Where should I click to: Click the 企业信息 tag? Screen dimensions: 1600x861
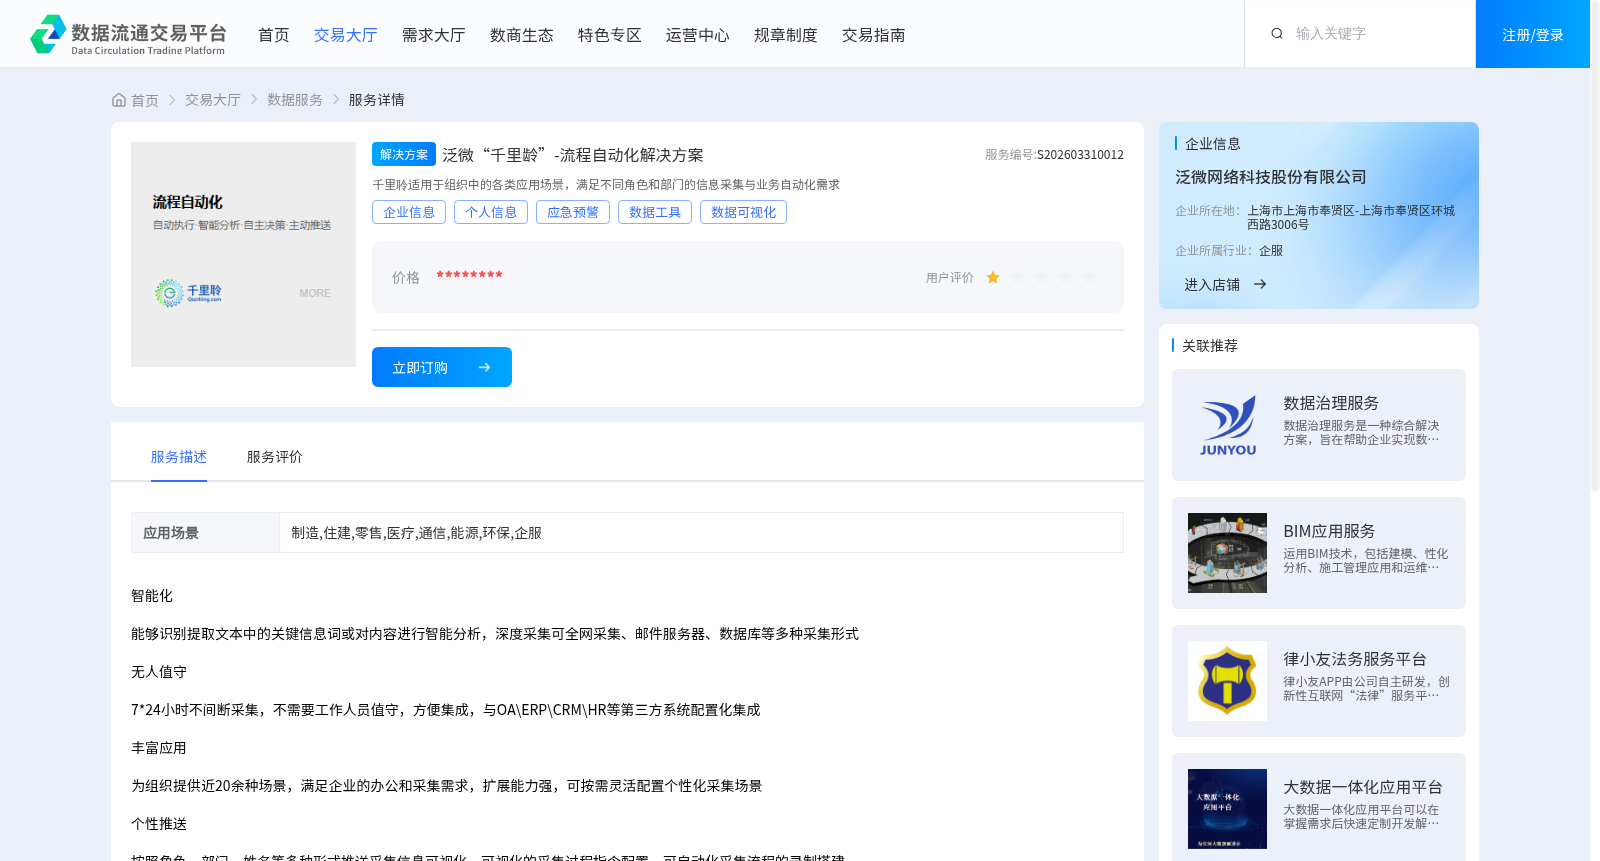[409, 212]
